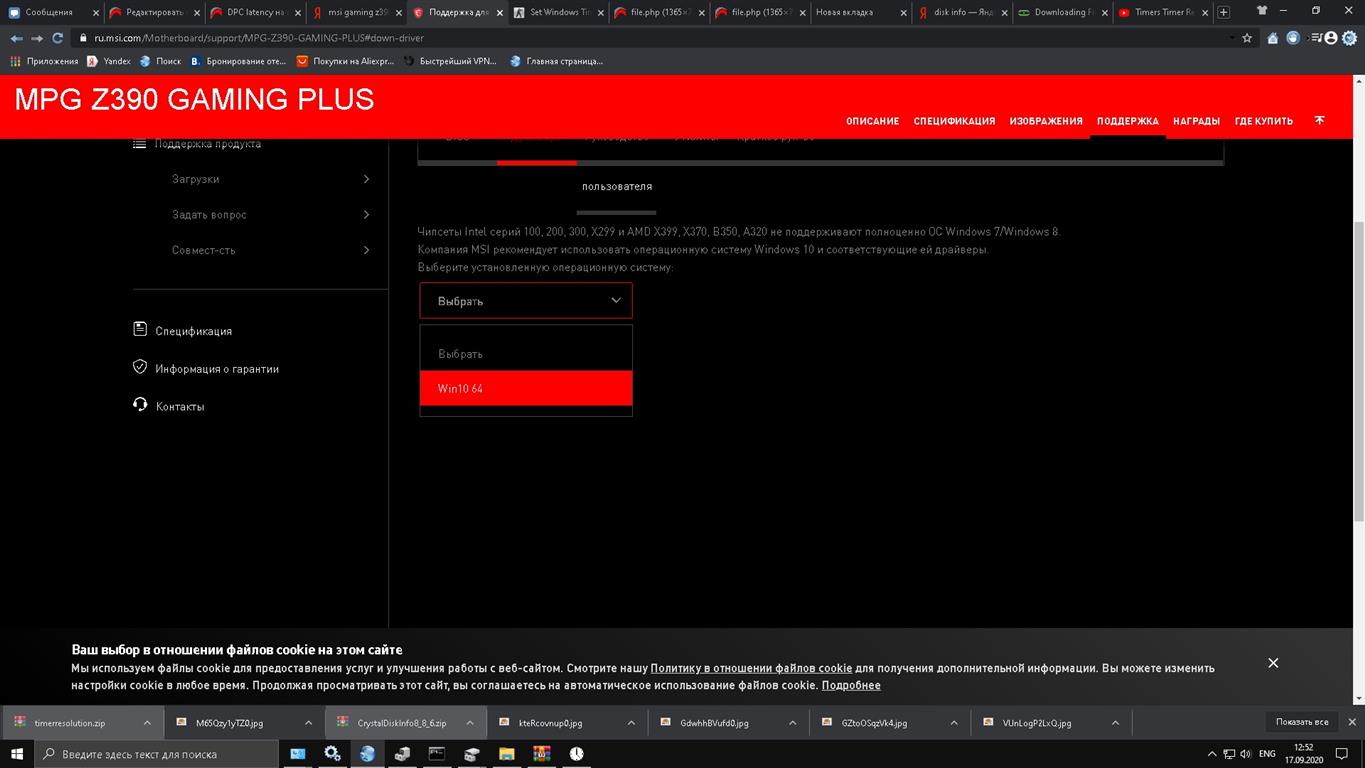Open the Windows Start menu
Viewport: 1365px width, 768px height.
coord(17,753)
